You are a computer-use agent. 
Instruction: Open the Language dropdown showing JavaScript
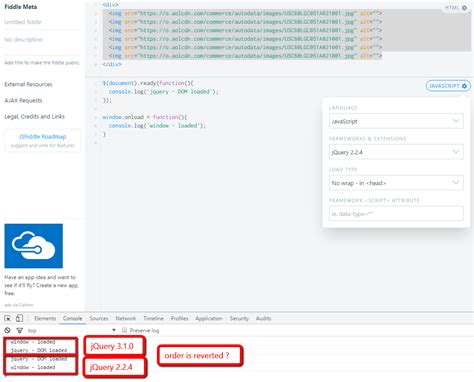point(396,121)
